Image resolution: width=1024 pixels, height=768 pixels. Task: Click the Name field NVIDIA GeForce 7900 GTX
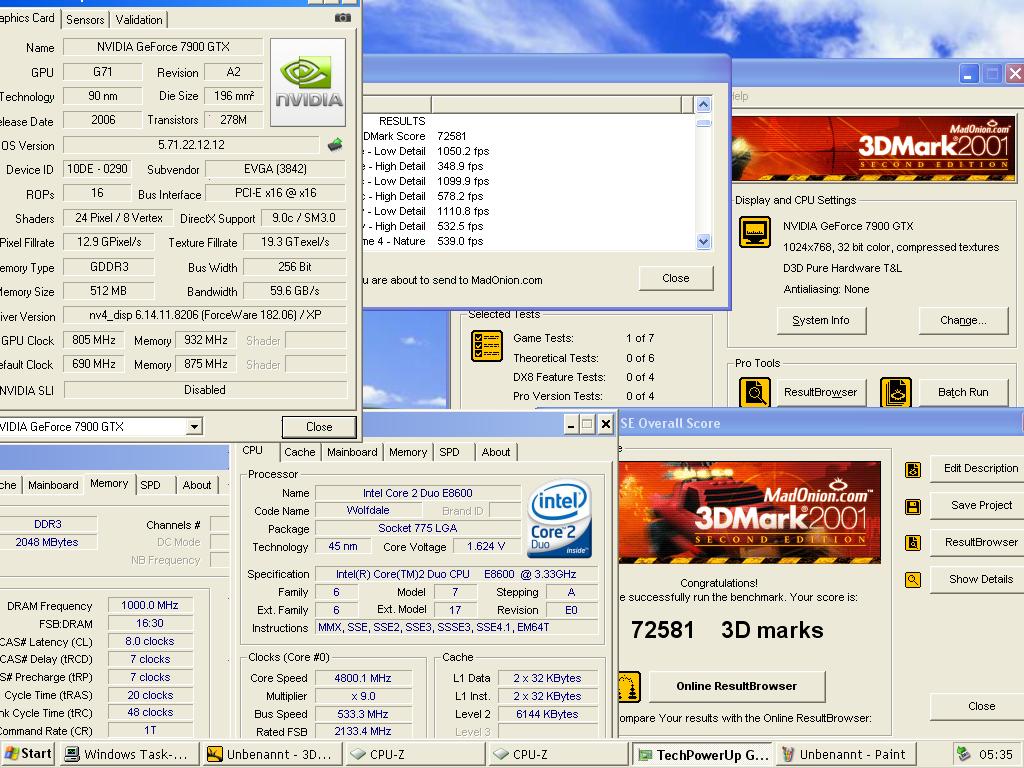tap(163, 47)
